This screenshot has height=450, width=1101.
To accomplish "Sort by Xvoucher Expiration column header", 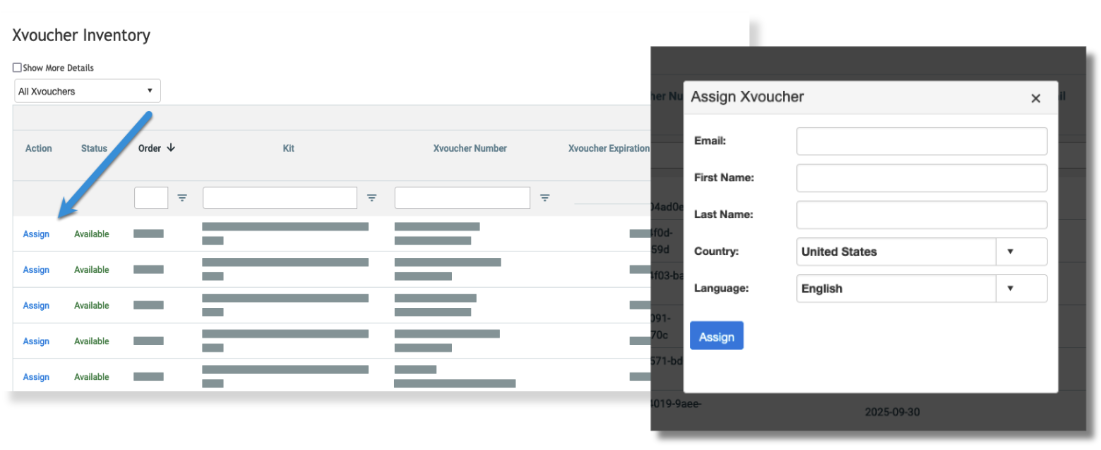I will coord(609,149).
